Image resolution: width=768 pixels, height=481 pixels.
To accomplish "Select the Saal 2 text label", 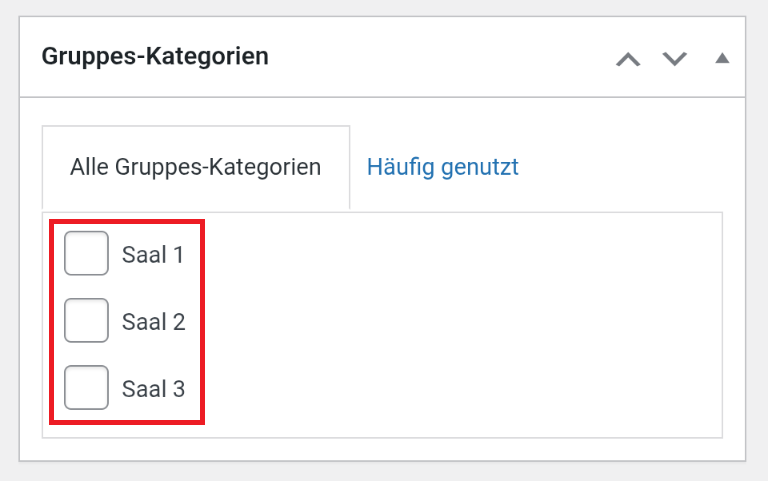I will point(153,322).
